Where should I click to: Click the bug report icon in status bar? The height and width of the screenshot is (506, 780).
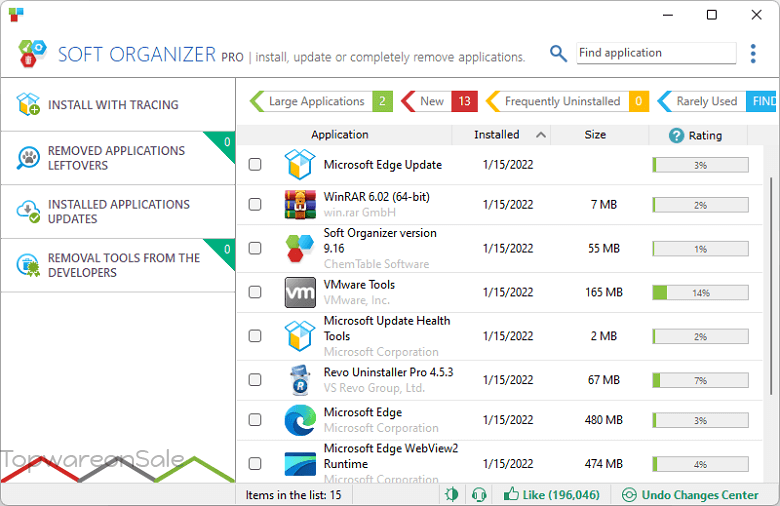tap(452, 495)
